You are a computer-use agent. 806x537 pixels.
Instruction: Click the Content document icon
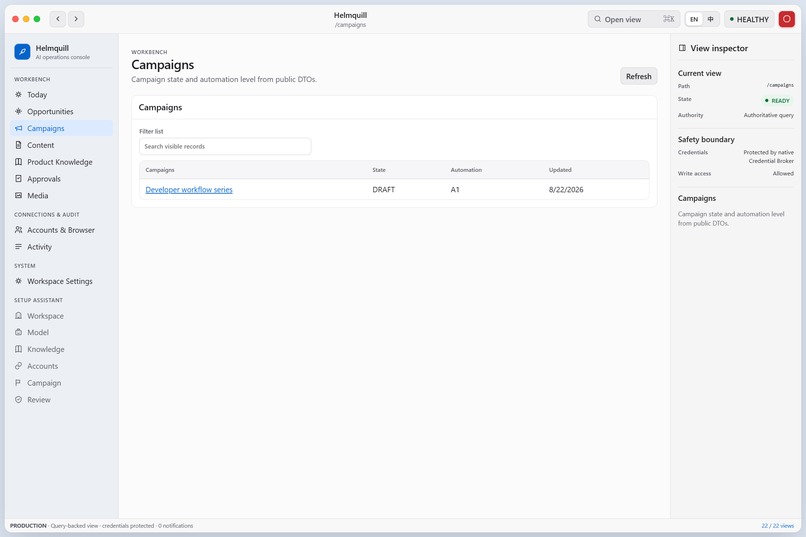pos(19,145)
